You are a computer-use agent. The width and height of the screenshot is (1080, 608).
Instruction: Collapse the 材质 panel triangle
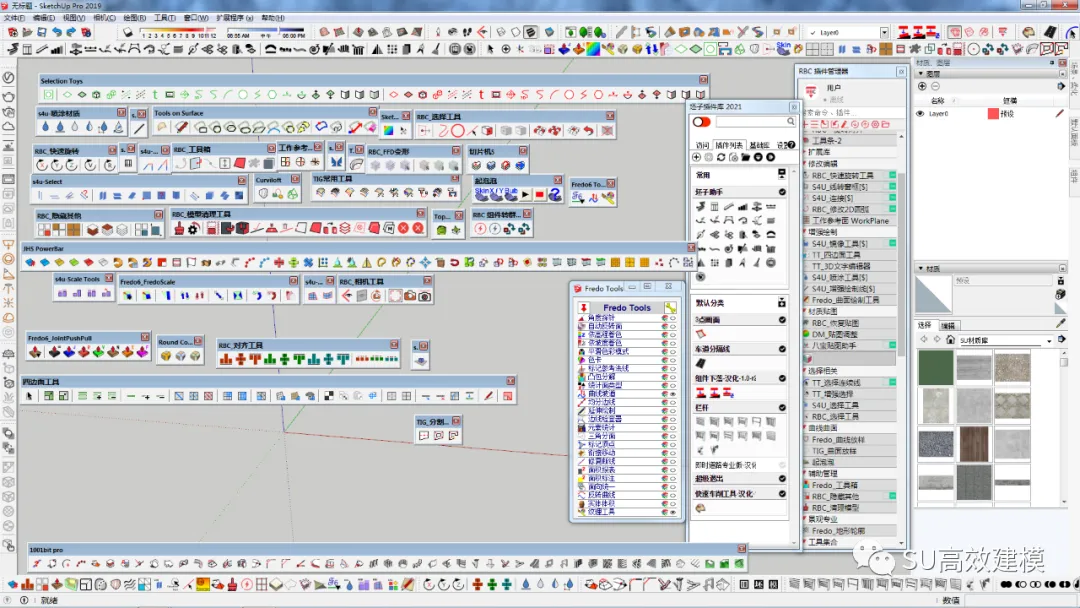click(x=921, y=269)
